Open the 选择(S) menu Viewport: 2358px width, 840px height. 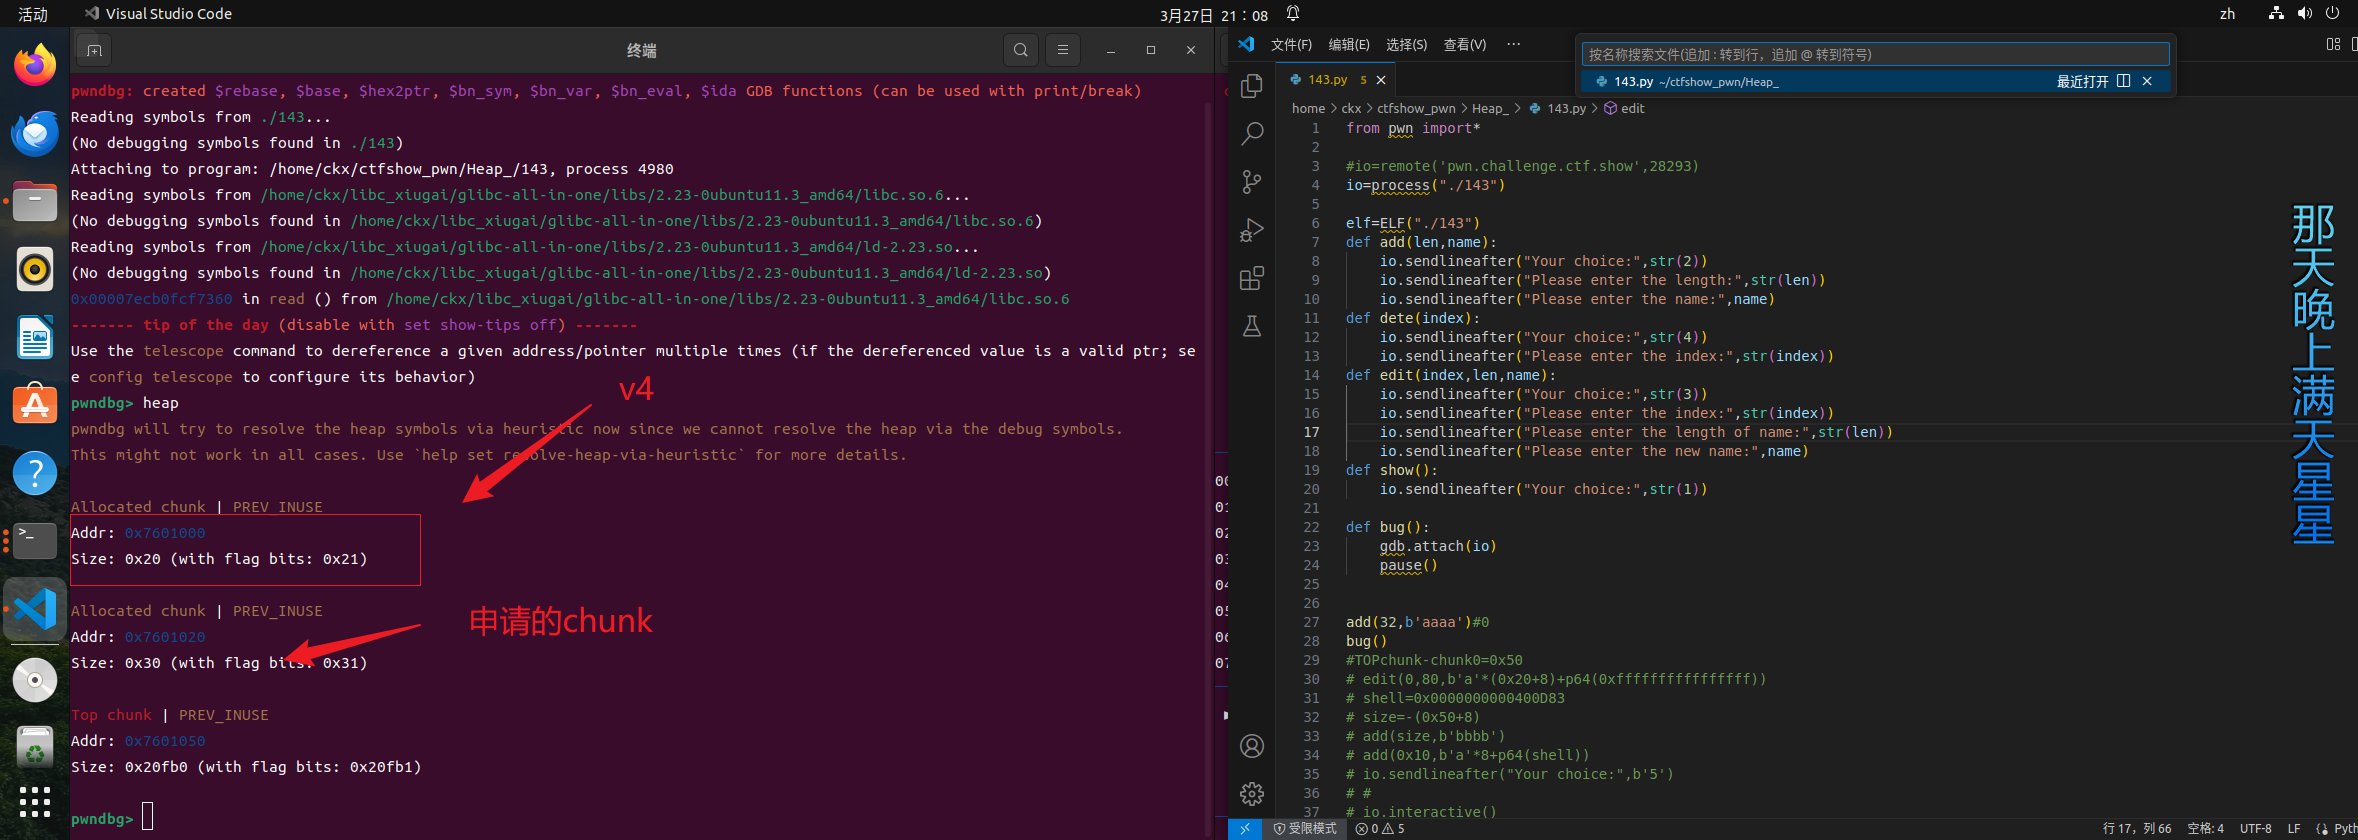[x=1407, y=44]
